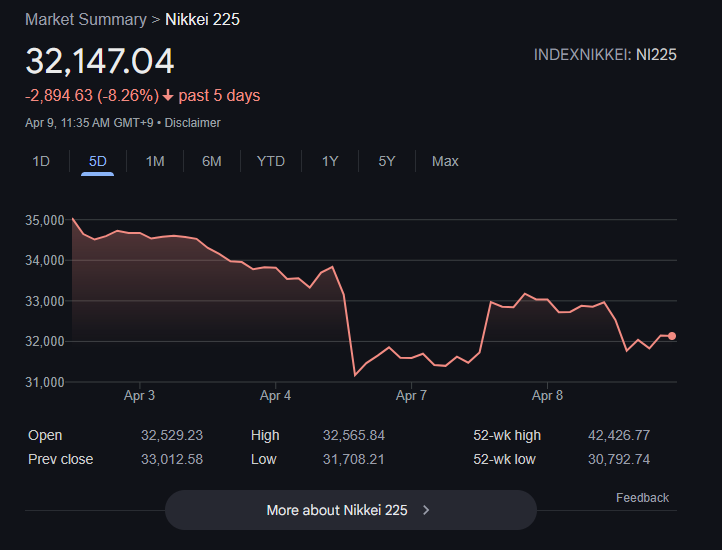Click the 35,000 y-axis label
The image size is (722, 550).
point(45,220)
